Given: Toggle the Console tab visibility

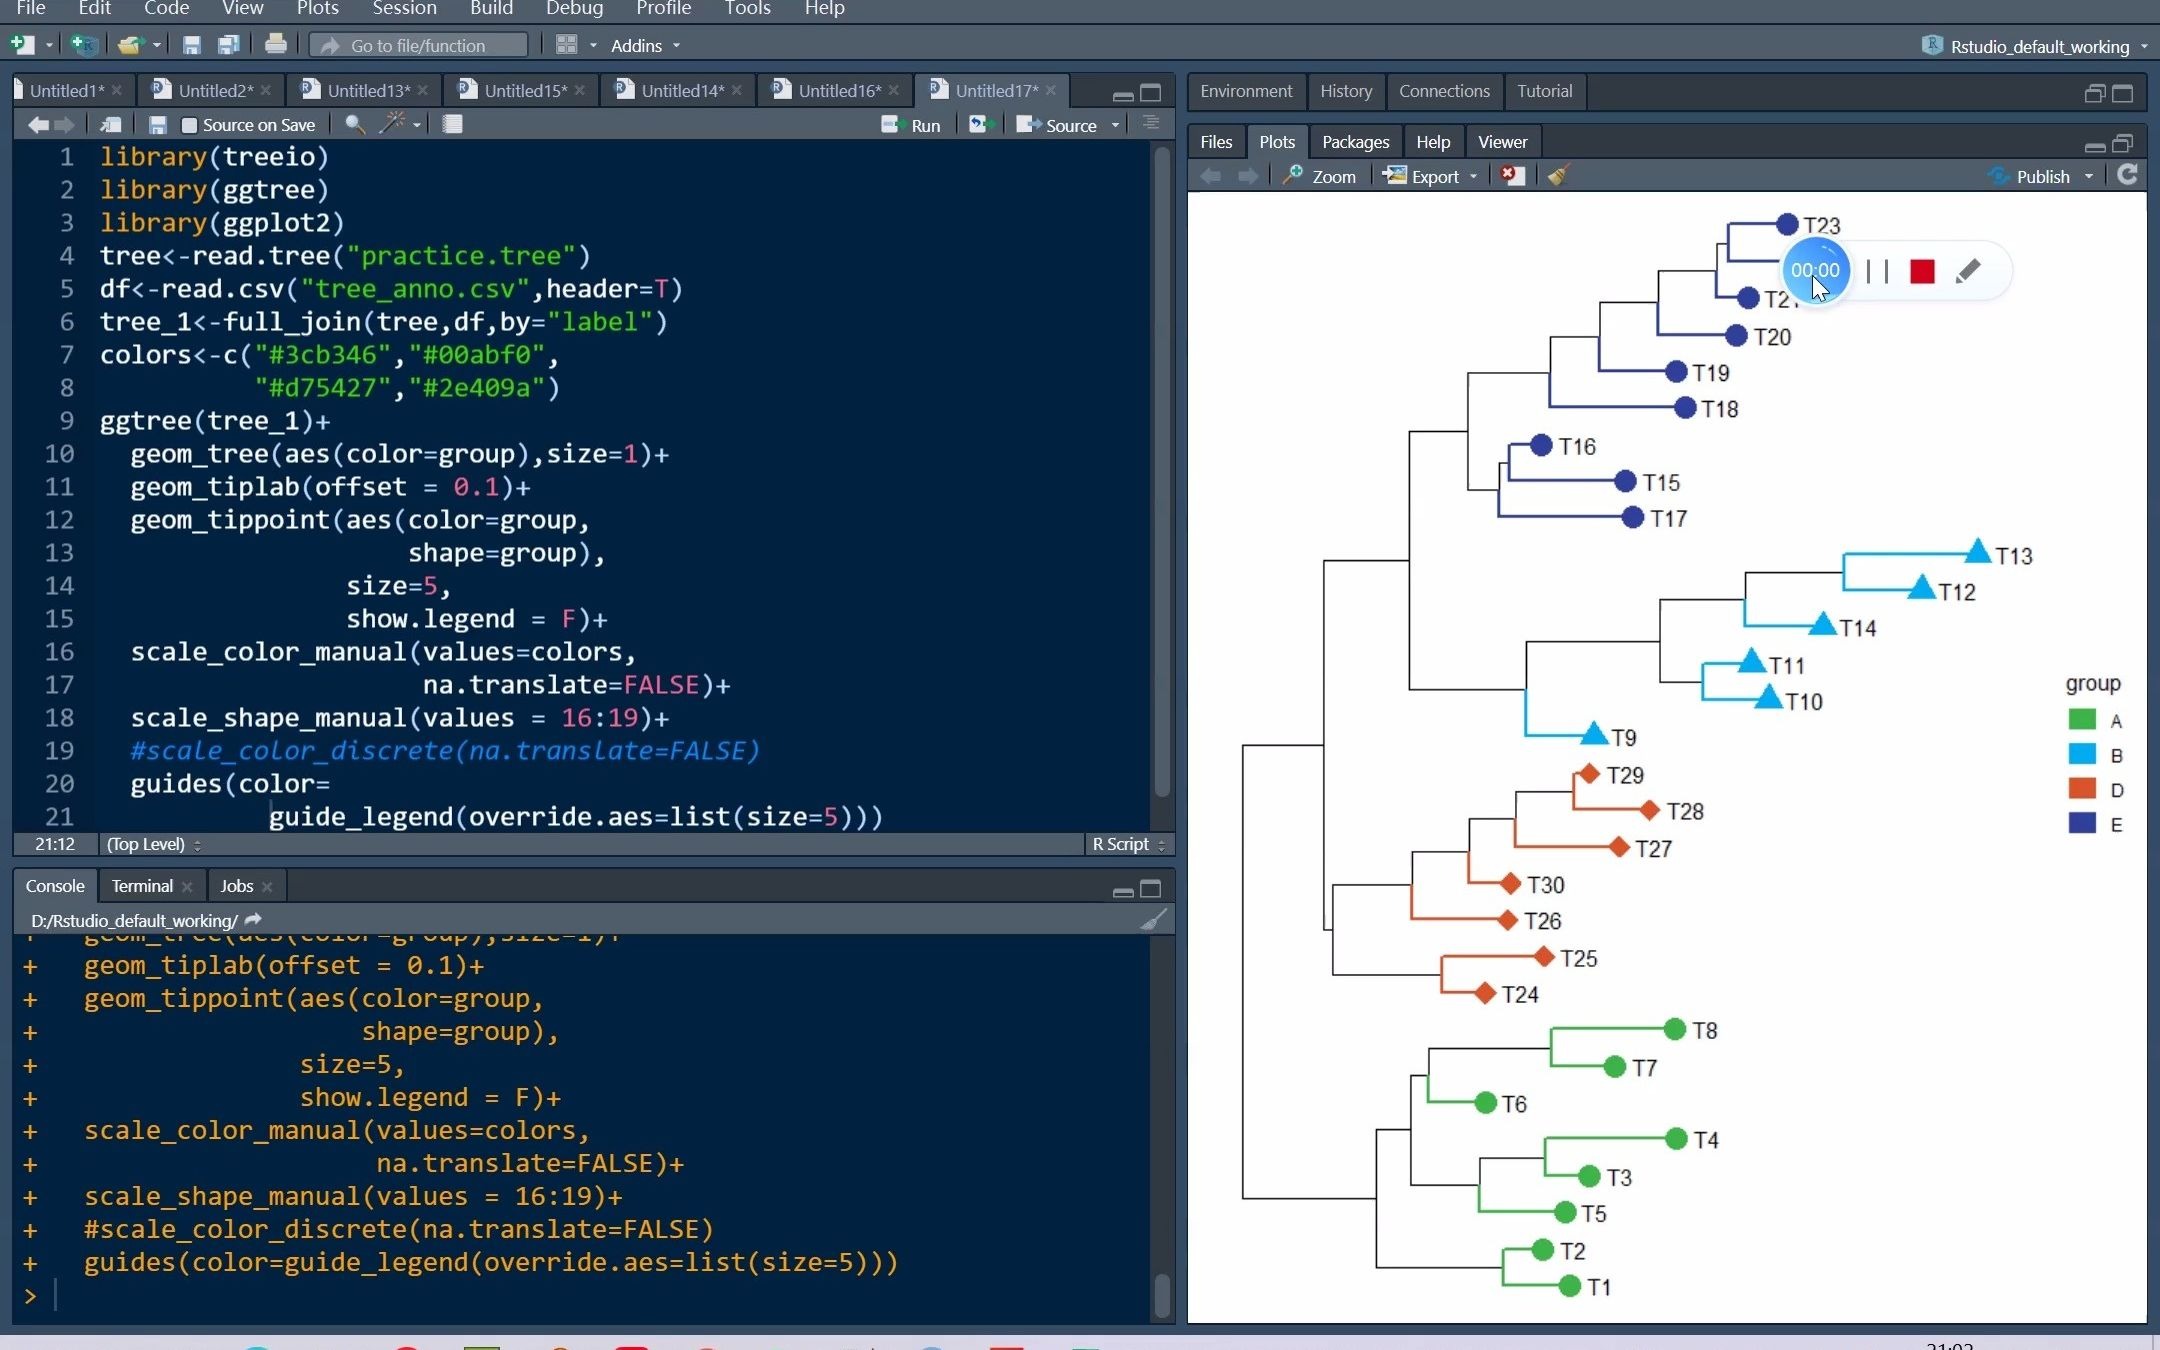Looking at the screenshot, I should [53, 885].
